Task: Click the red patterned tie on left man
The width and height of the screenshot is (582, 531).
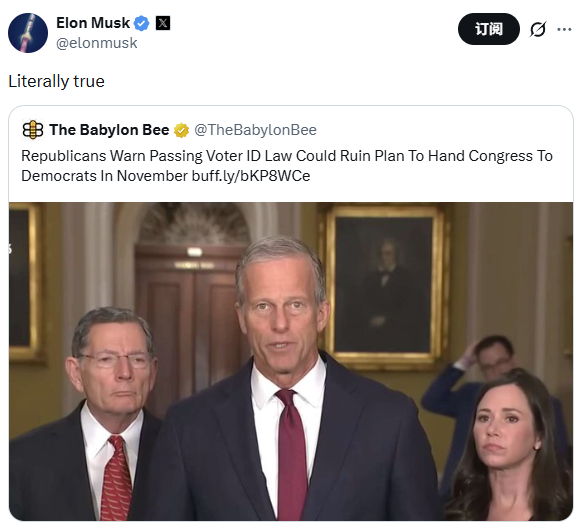Action: click(x=116, y=478)
